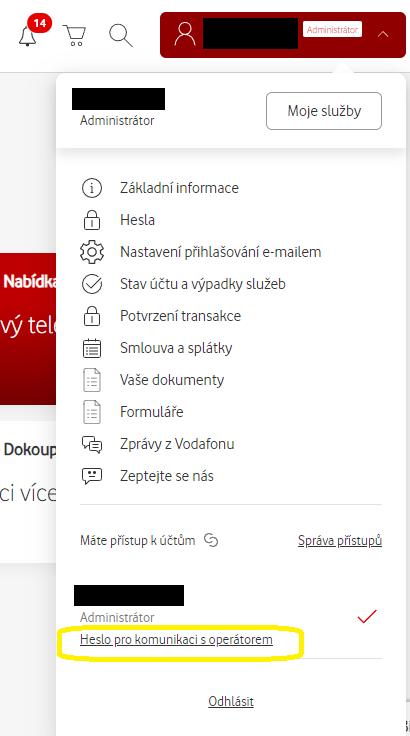Open Vaše dokumenty menu entry
The height and width of the screenshot is (736, 410).
tap(172, 380)
